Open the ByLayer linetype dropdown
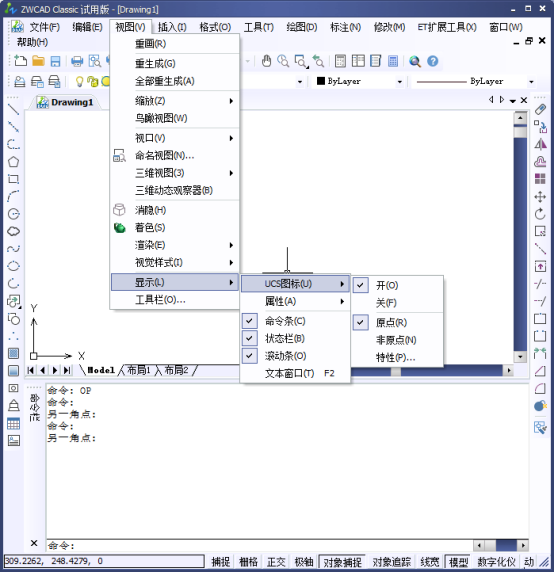The height and width of the screenshot is (572, 554). (531, 82)
